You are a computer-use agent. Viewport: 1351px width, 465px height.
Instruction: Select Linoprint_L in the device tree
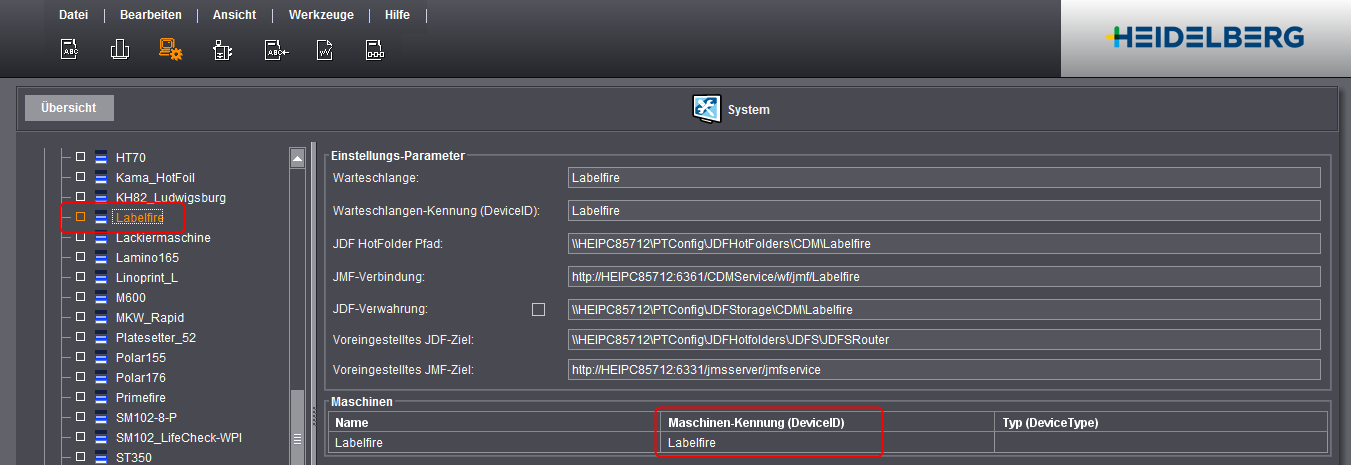pos(146,278)
